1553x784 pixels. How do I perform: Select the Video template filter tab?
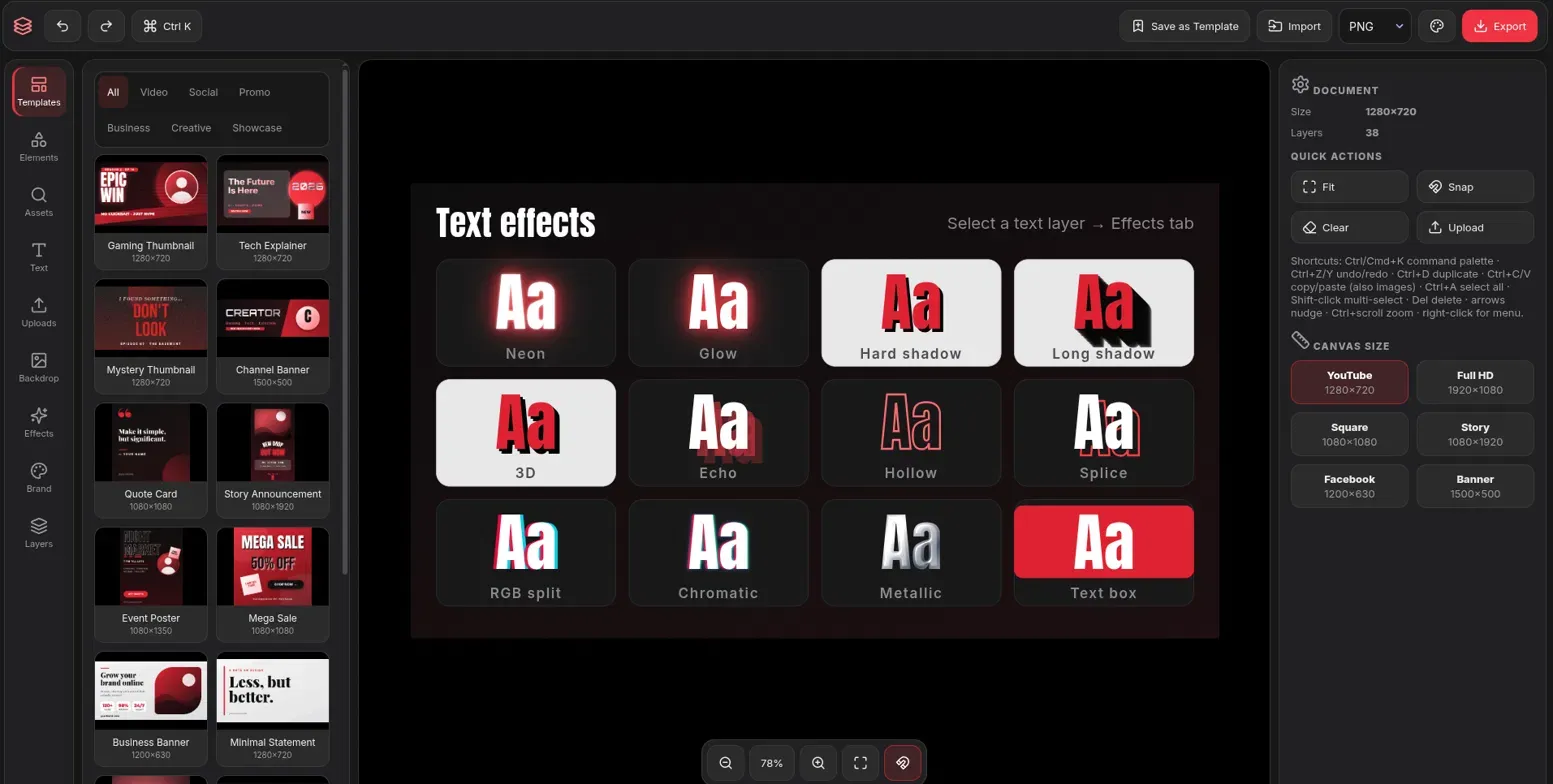click(x=154, y=92)
